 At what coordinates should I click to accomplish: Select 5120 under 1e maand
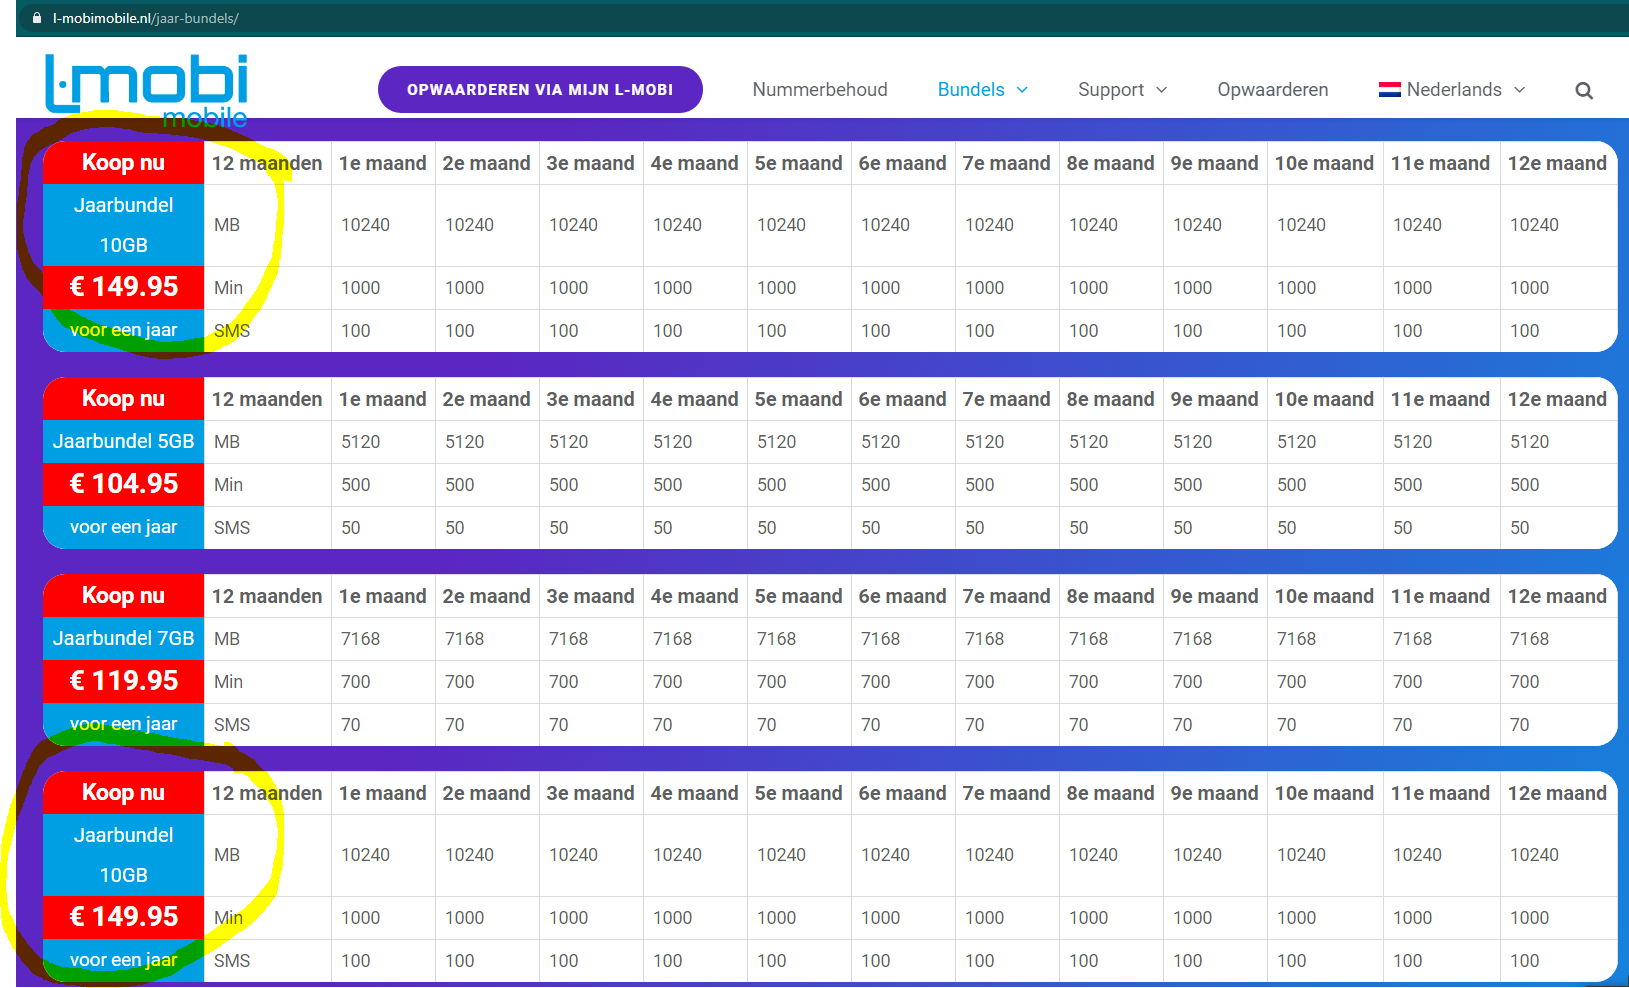coord(361,442)
